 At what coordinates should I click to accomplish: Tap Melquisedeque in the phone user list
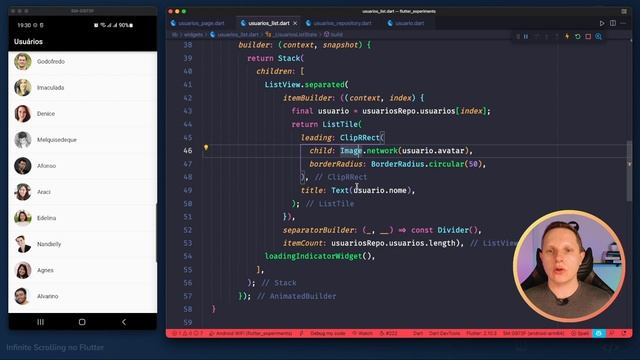pyautogui.click(x=83, y=140)
